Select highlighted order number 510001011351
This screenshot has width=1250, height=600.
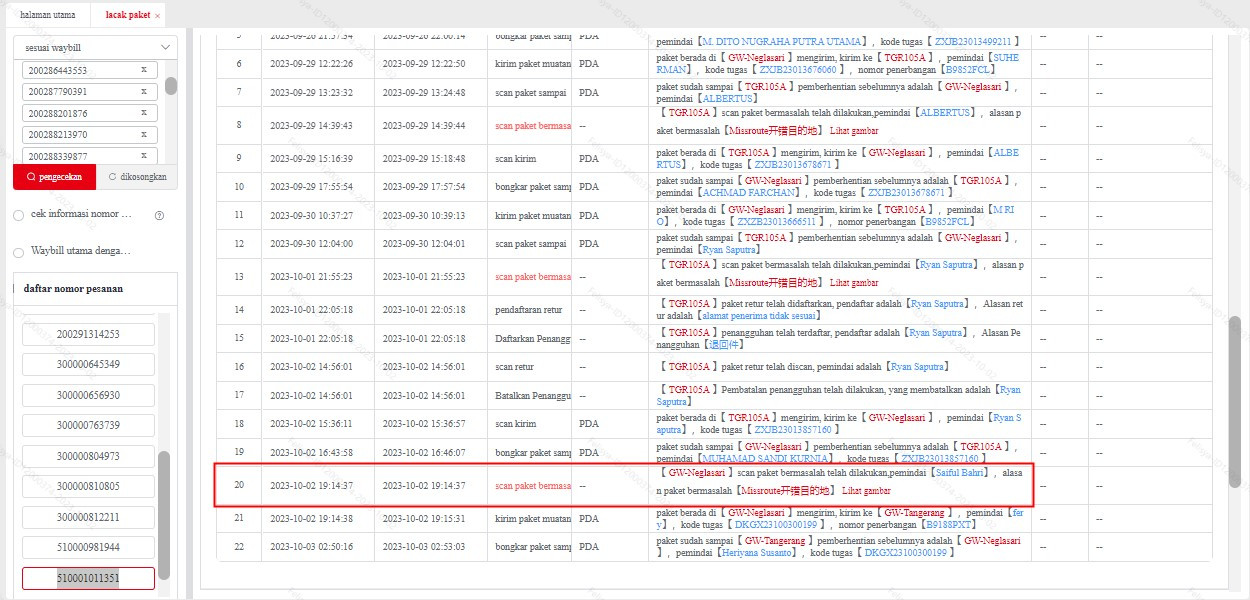click(x=88, y=578)
